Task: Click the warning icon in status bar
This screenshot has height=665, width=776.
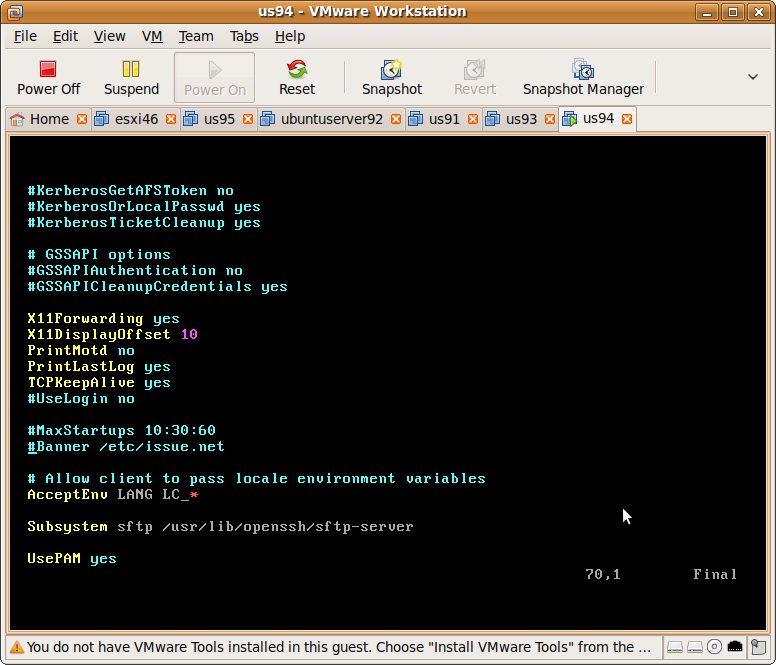Action: coord(16,647)
